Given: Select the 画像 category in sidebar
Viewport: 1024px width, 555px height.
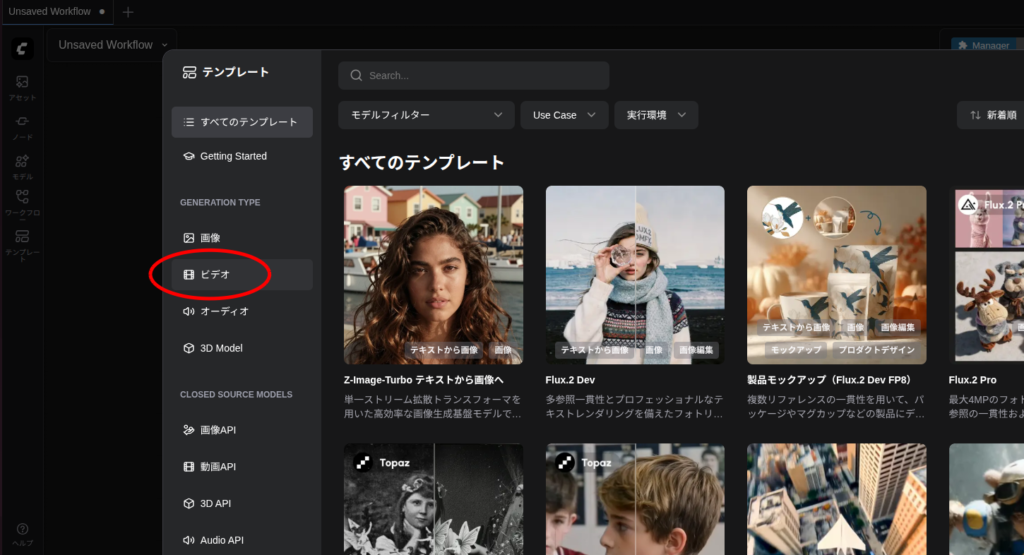Looking at the screenshot, I should tap(242, 238).
